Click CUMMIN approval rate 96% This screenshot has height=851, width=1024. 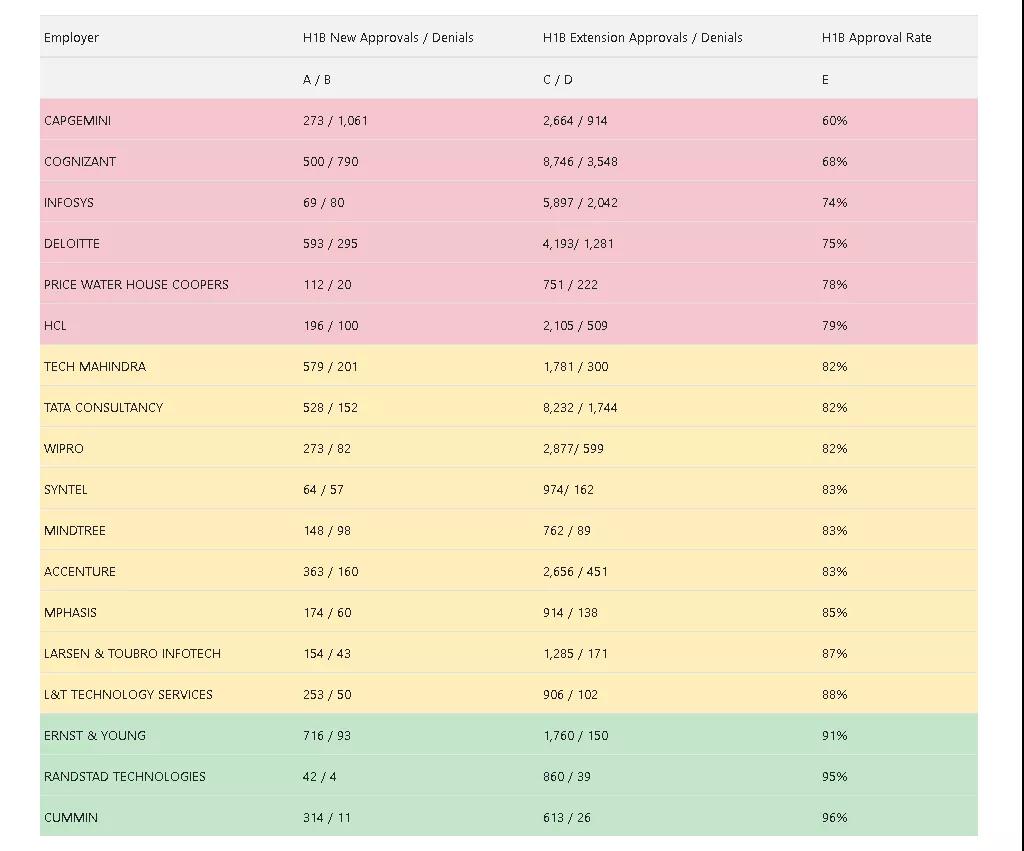(834, 818)
